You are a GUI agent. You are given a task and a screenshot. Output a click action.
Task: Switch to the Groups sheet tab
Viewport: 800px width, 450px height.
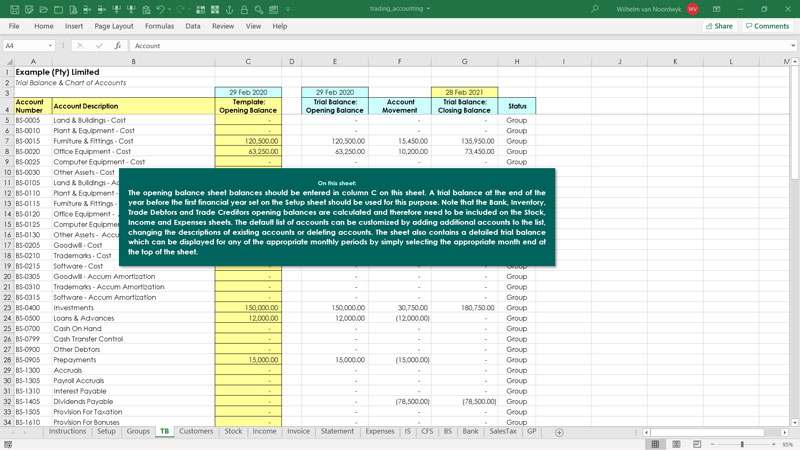coord(138,432)
